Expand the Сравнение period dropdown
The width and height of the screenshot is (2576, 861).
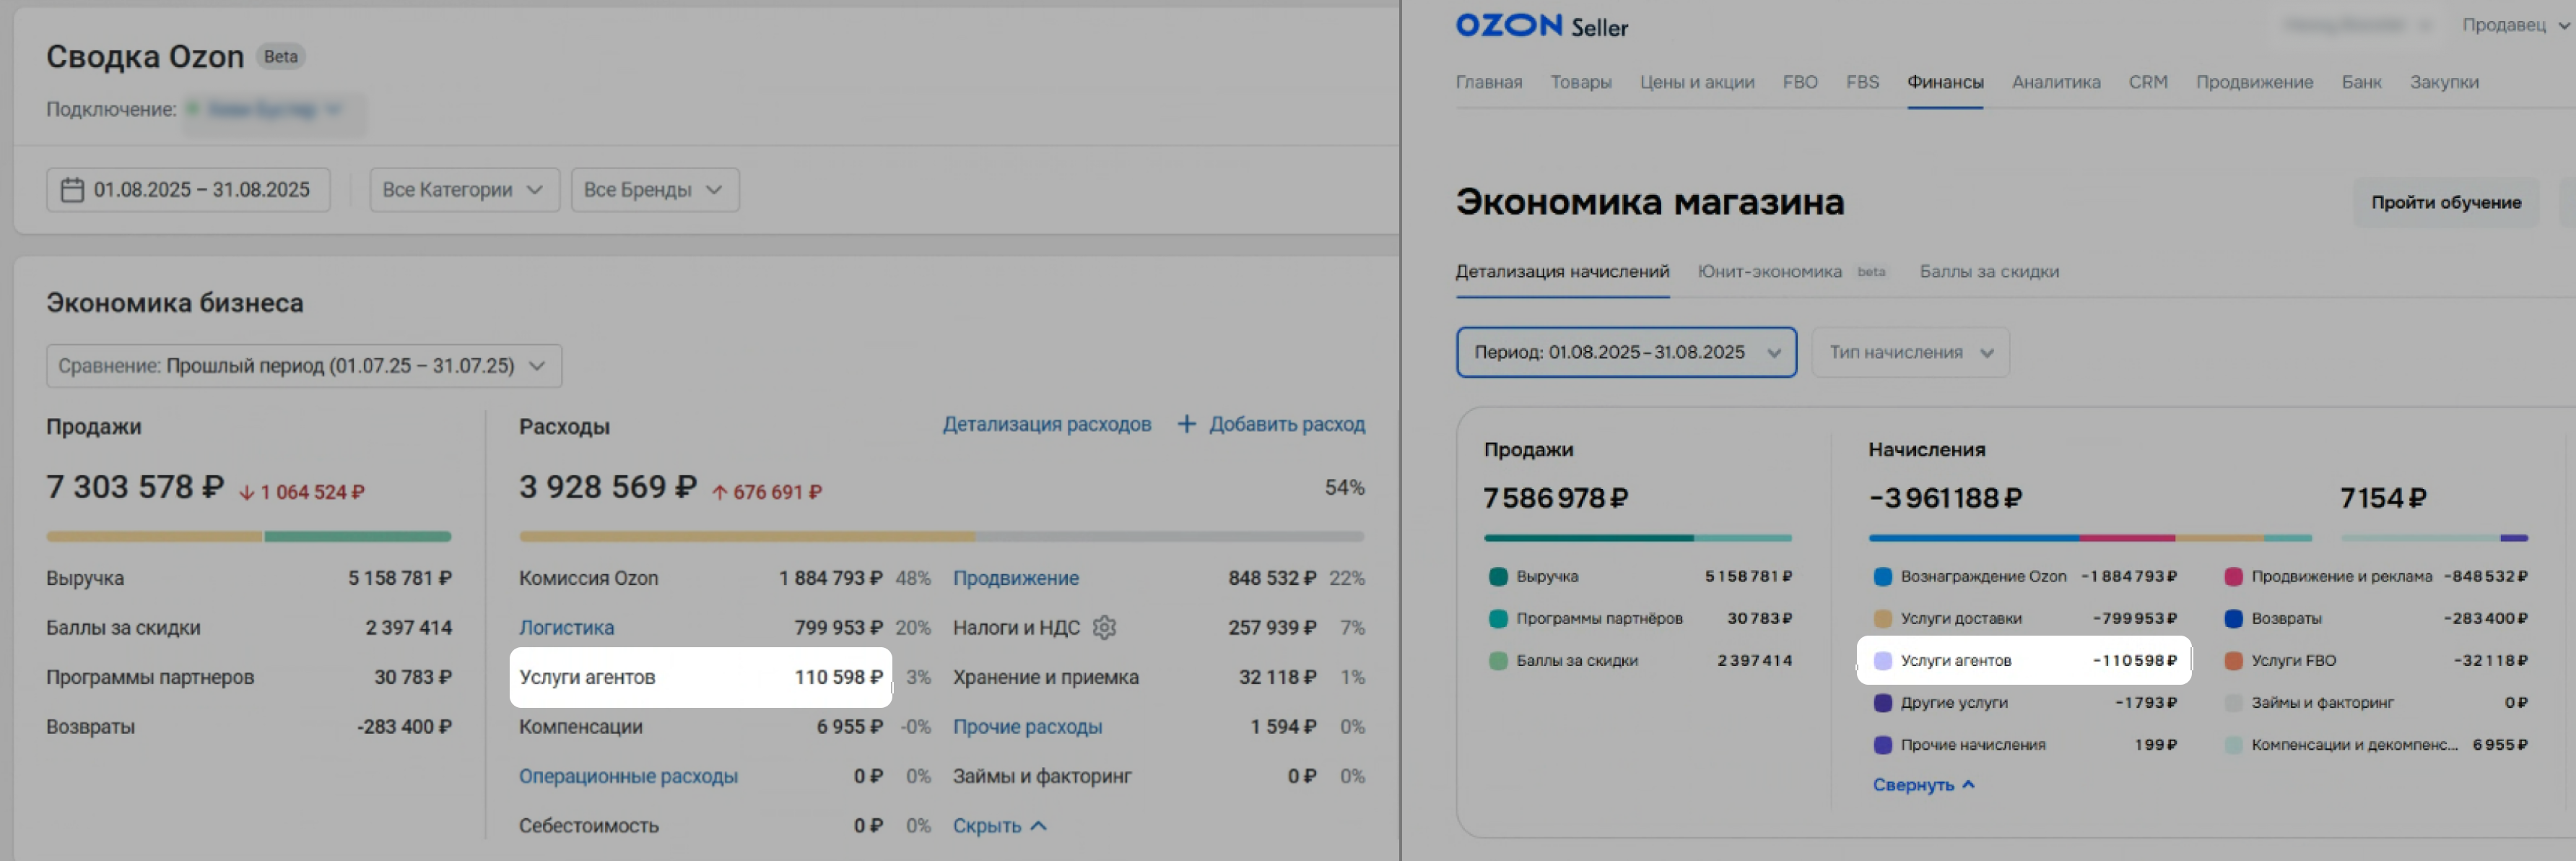tap(303, 366)
